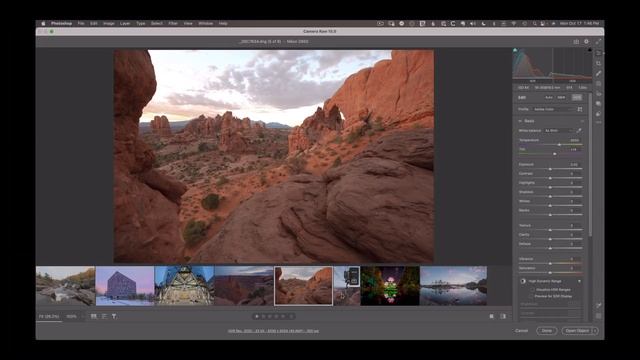Open the Image menu
The width and height of the screenshot is (640, 360).
point(109,24)
